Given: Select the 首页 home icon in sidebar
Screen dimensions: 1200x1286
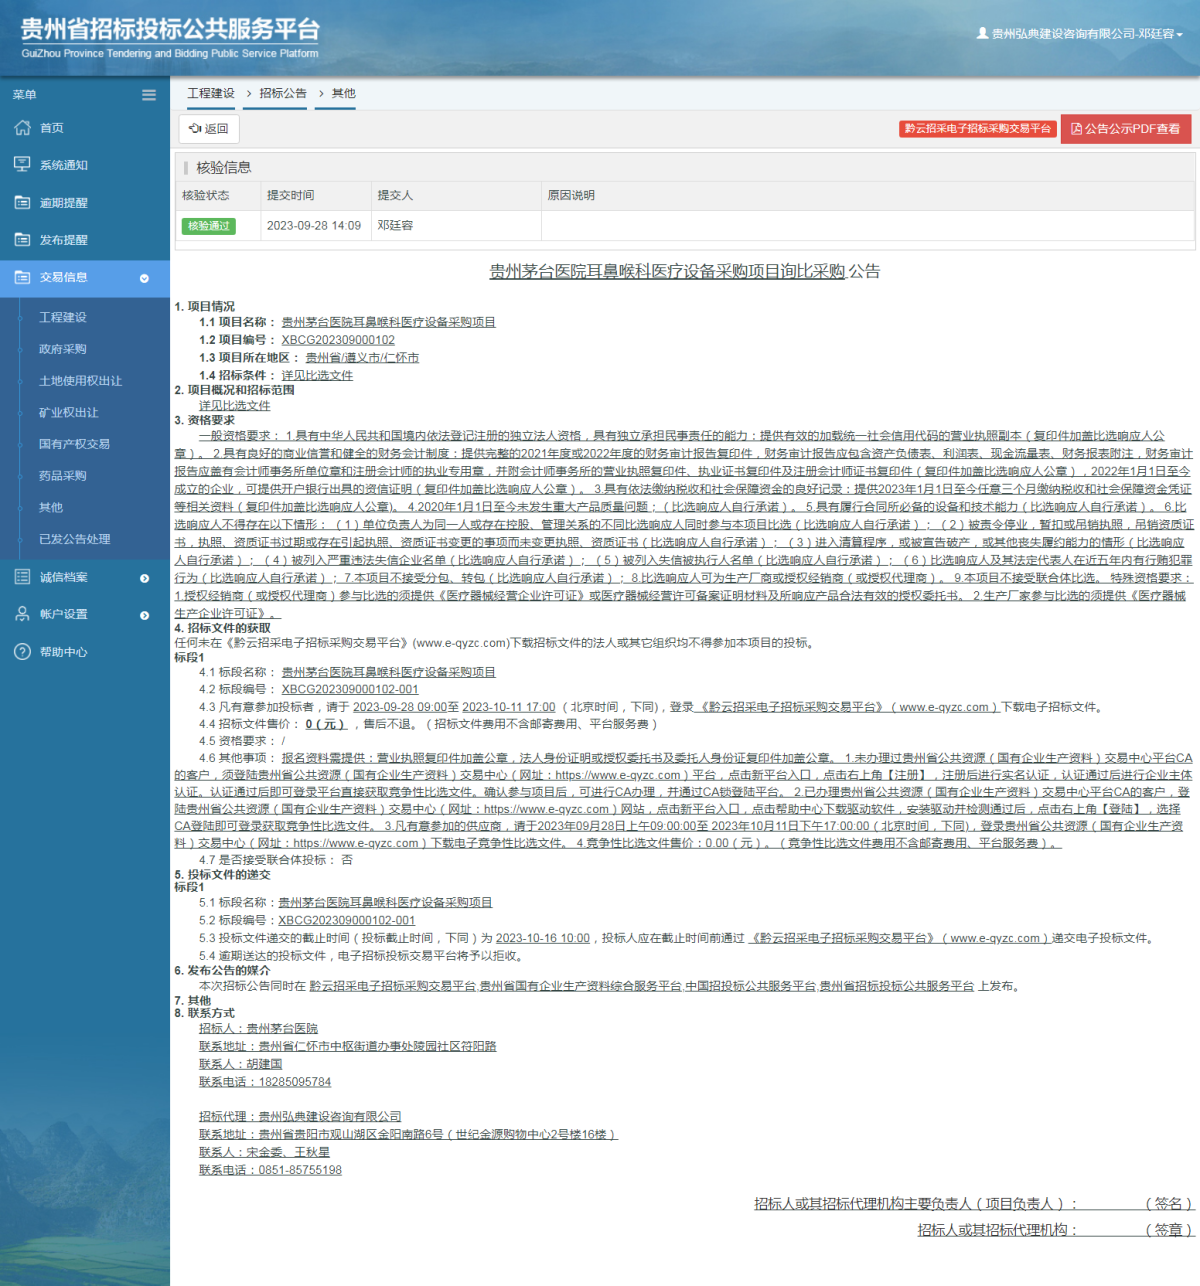Looking at the screenshot, I should (x=21, y=128).
